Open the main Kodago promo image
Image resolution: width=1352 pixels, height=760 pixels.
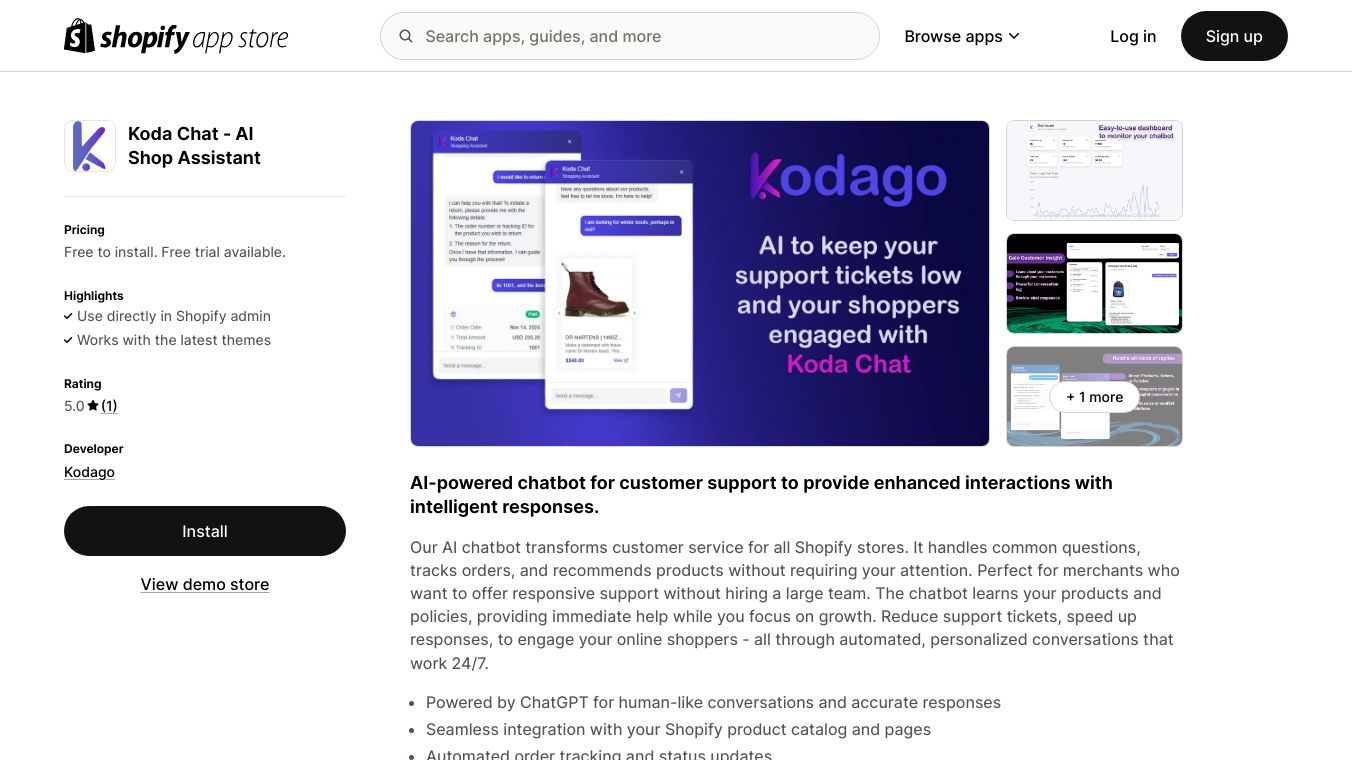click(700, 283)
